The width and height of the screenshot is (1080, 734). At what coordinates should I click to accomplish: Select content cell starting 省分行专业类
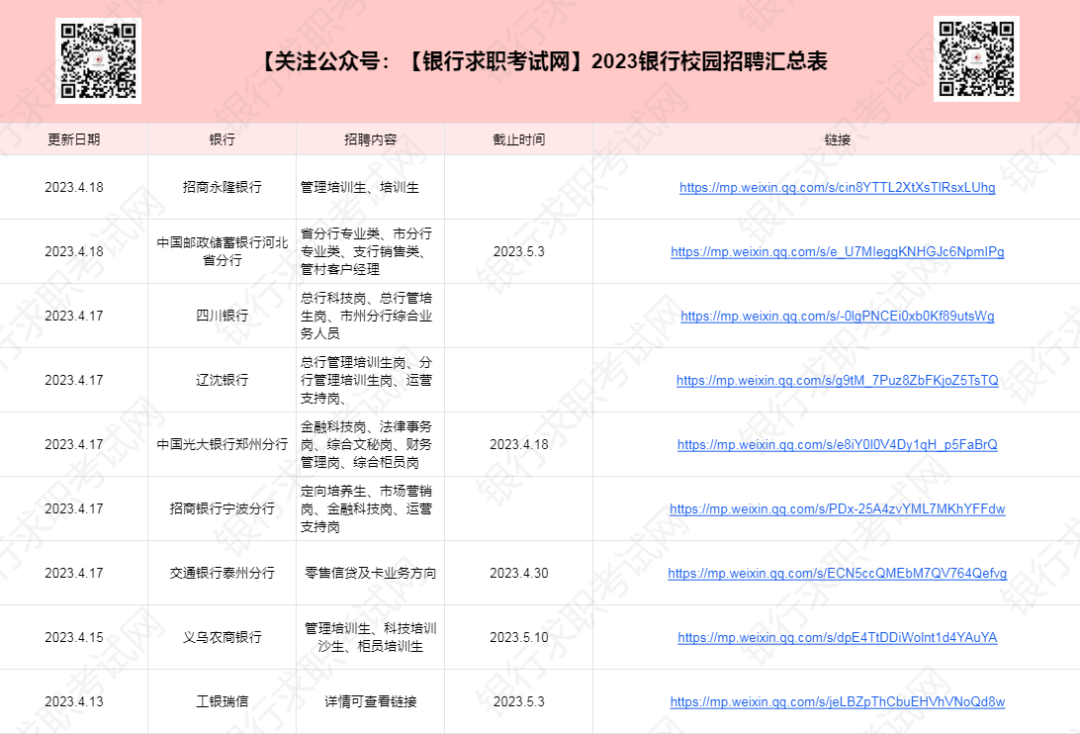[x=370, y=251]
